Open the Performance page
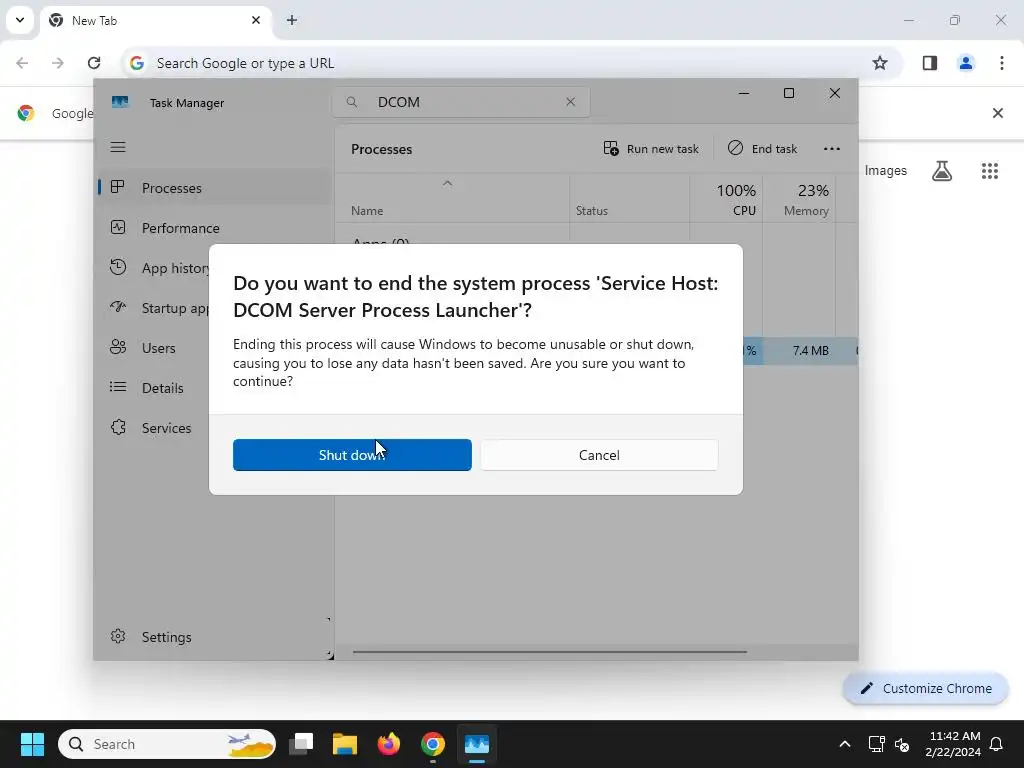This screenshot has height=768, width=1024. pos(214,228)
